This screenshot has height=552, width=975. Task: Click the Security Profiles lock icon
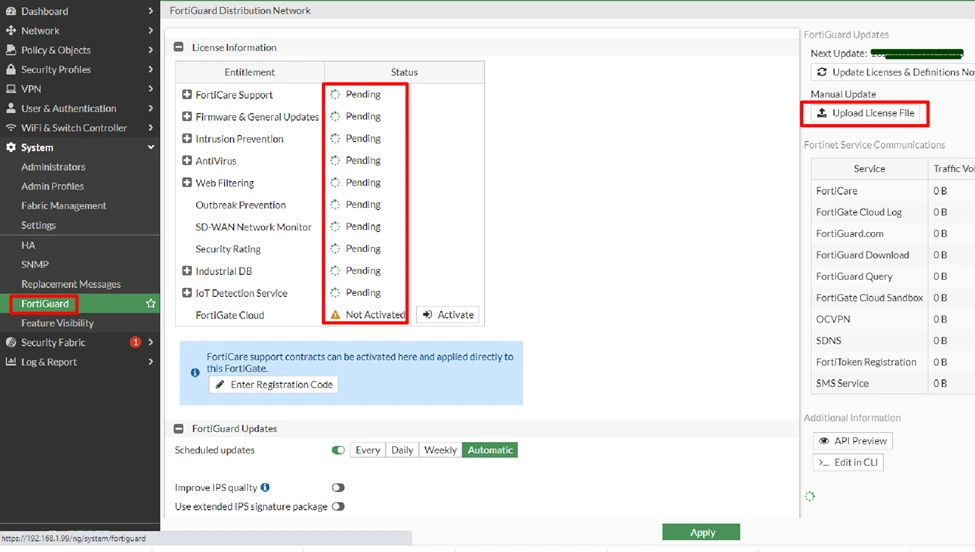click(11, 69)
